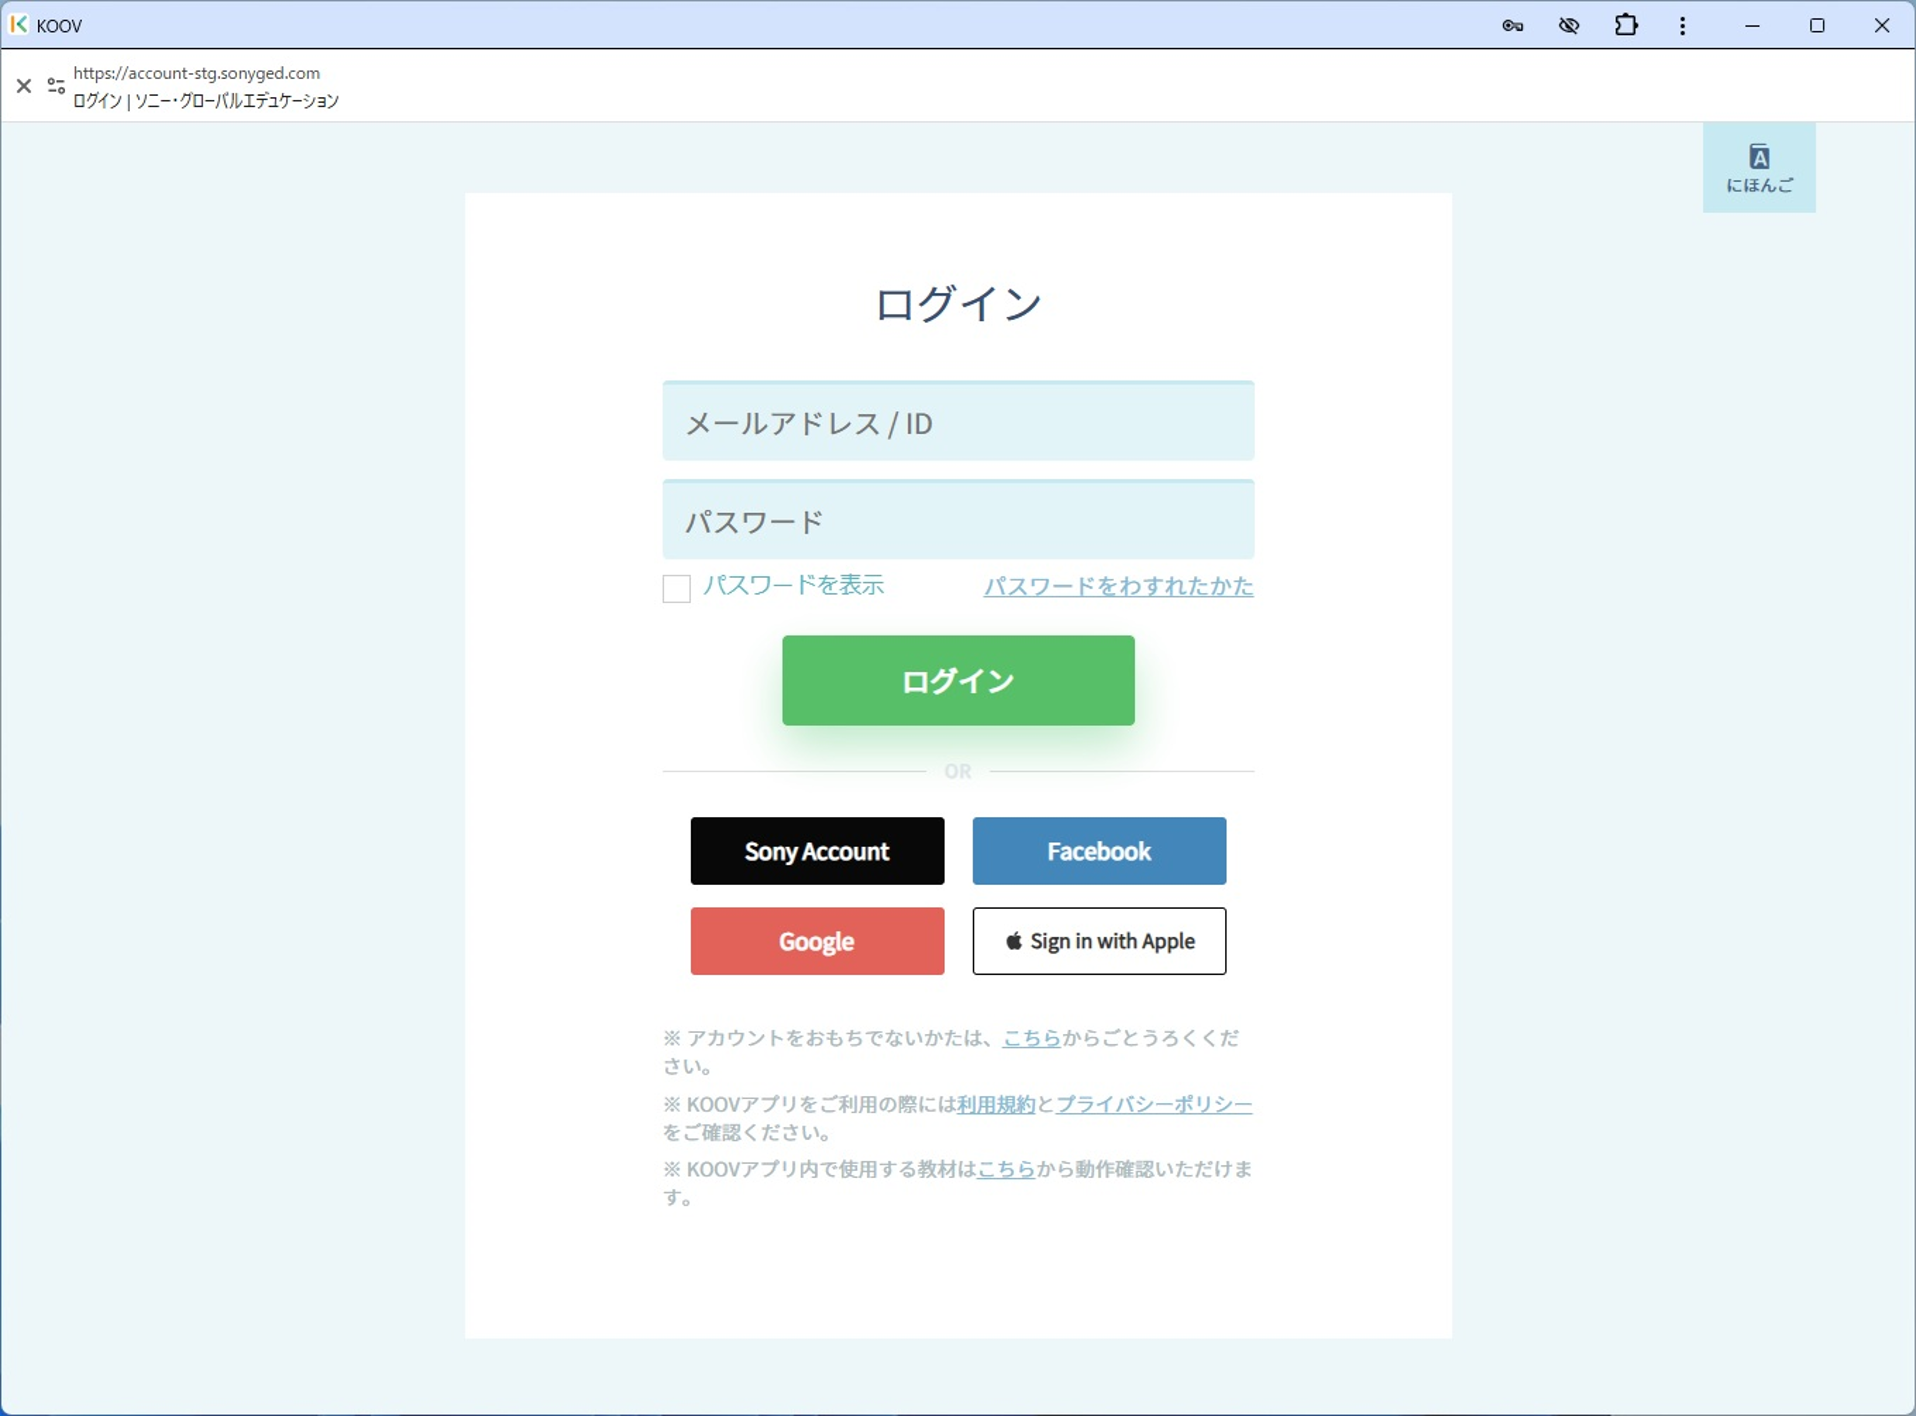Viewport: 1916px width, 1416px height.
Task: Sign in with Google
Action: 817,941
